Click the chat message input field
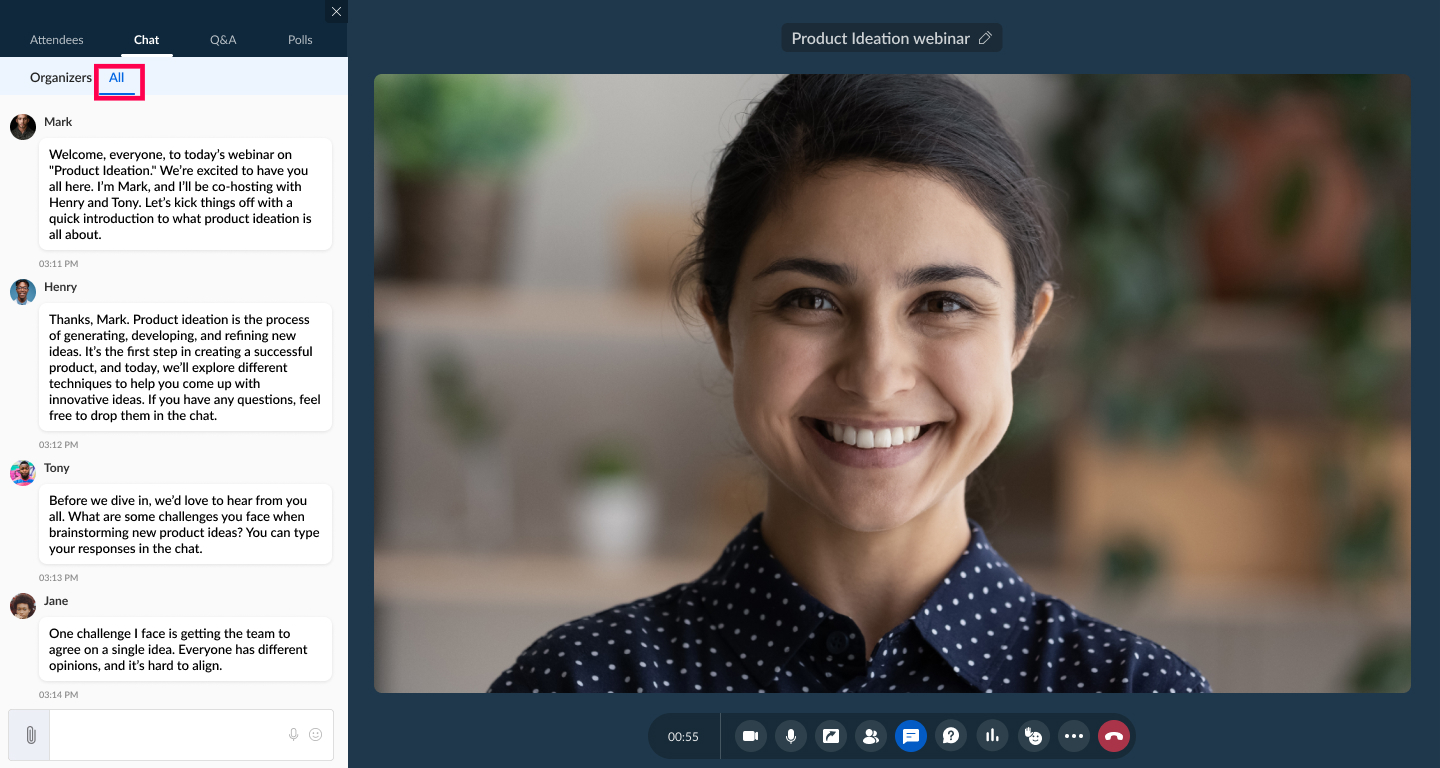The height and width of the screenshot is (768, 1440). point(167,735)
